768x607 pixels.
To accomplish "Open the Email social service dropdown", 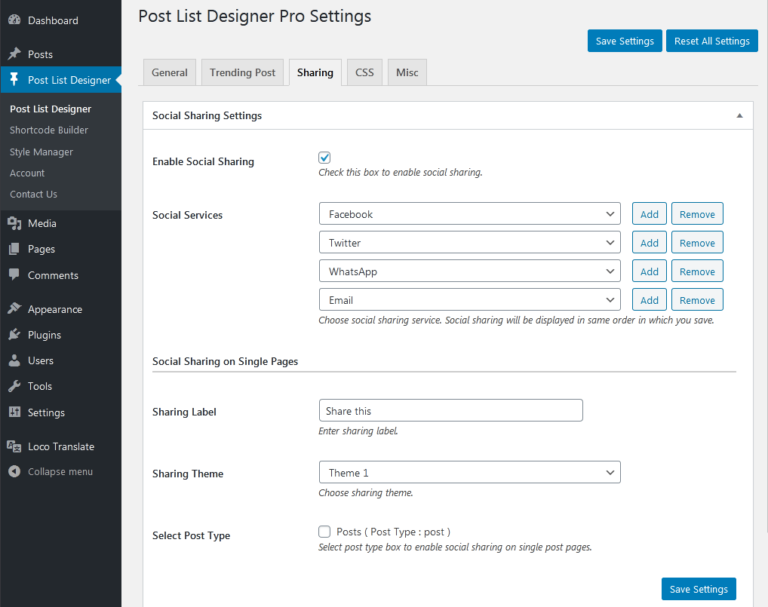I will [x=470, y=300].
